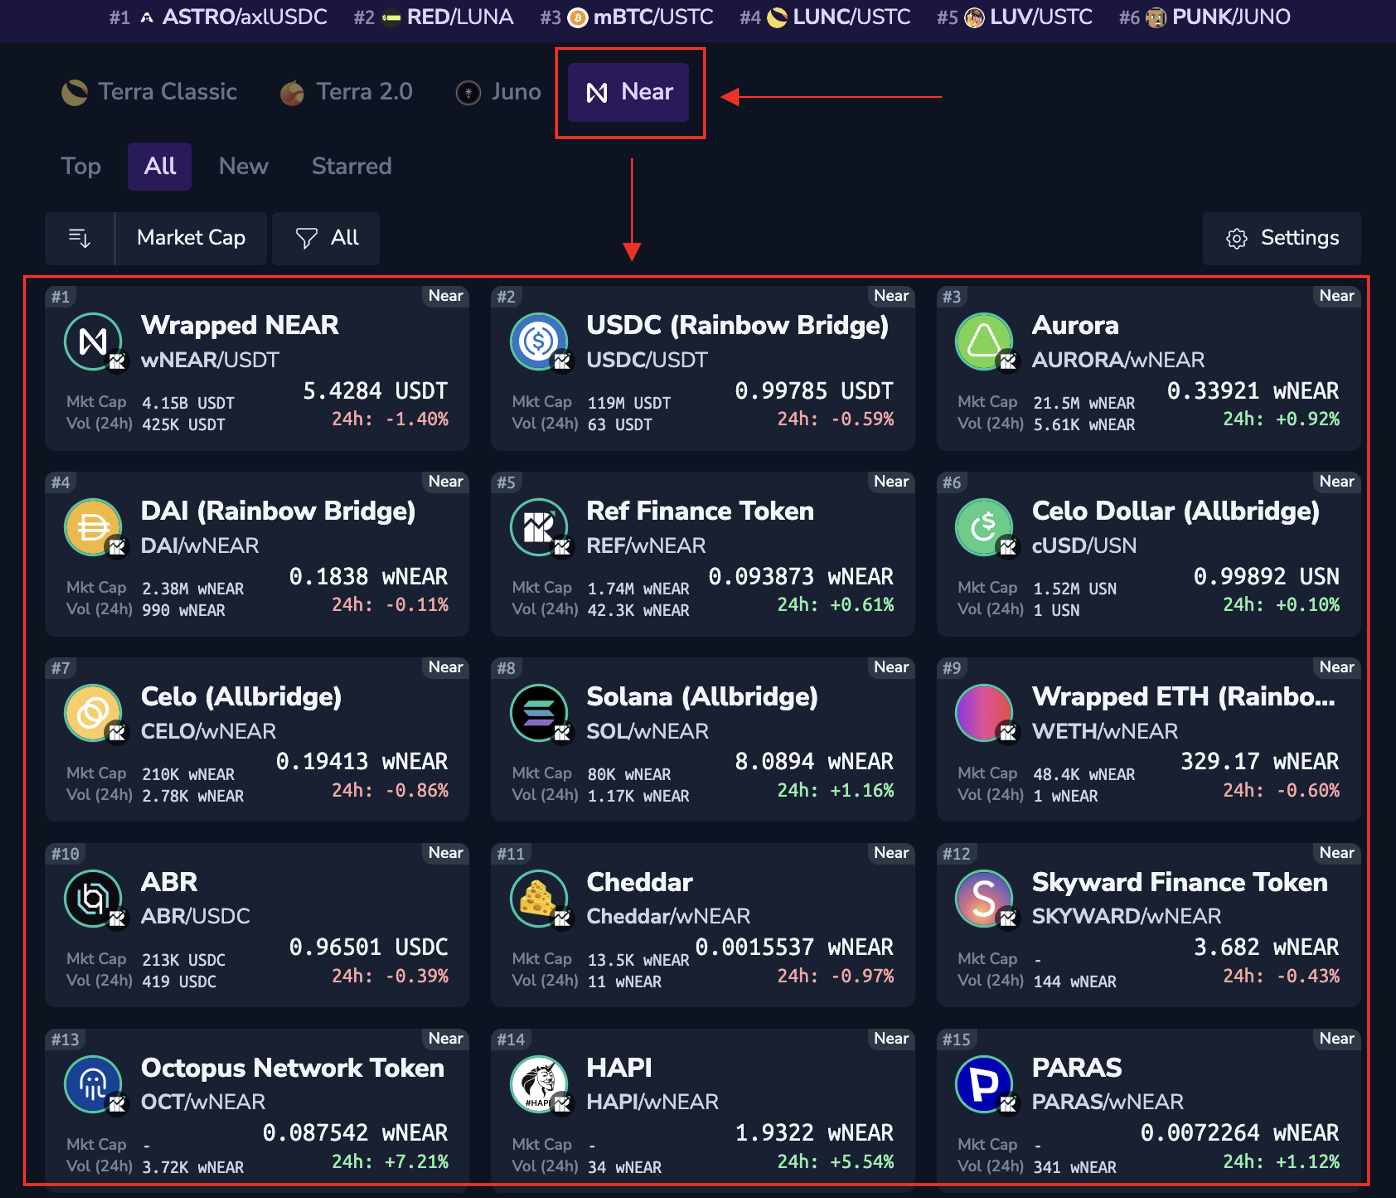The width and height of the screenshot is (1396, 1198).
Task: Click the Octopus Network Token icon
Action: pyautogui.click(x=93, y=1084)
